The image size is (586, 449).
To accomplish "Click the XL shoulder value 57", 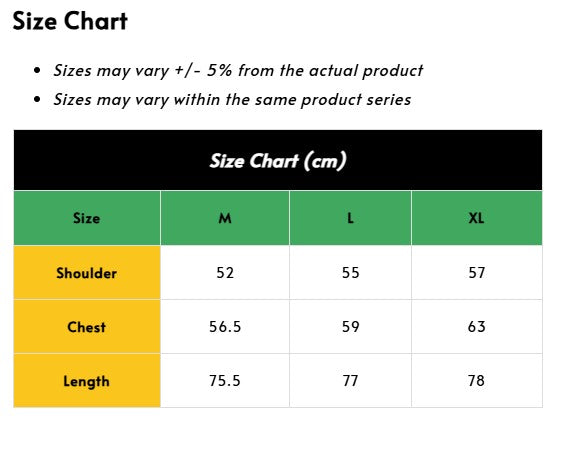I will click(476, 273).
